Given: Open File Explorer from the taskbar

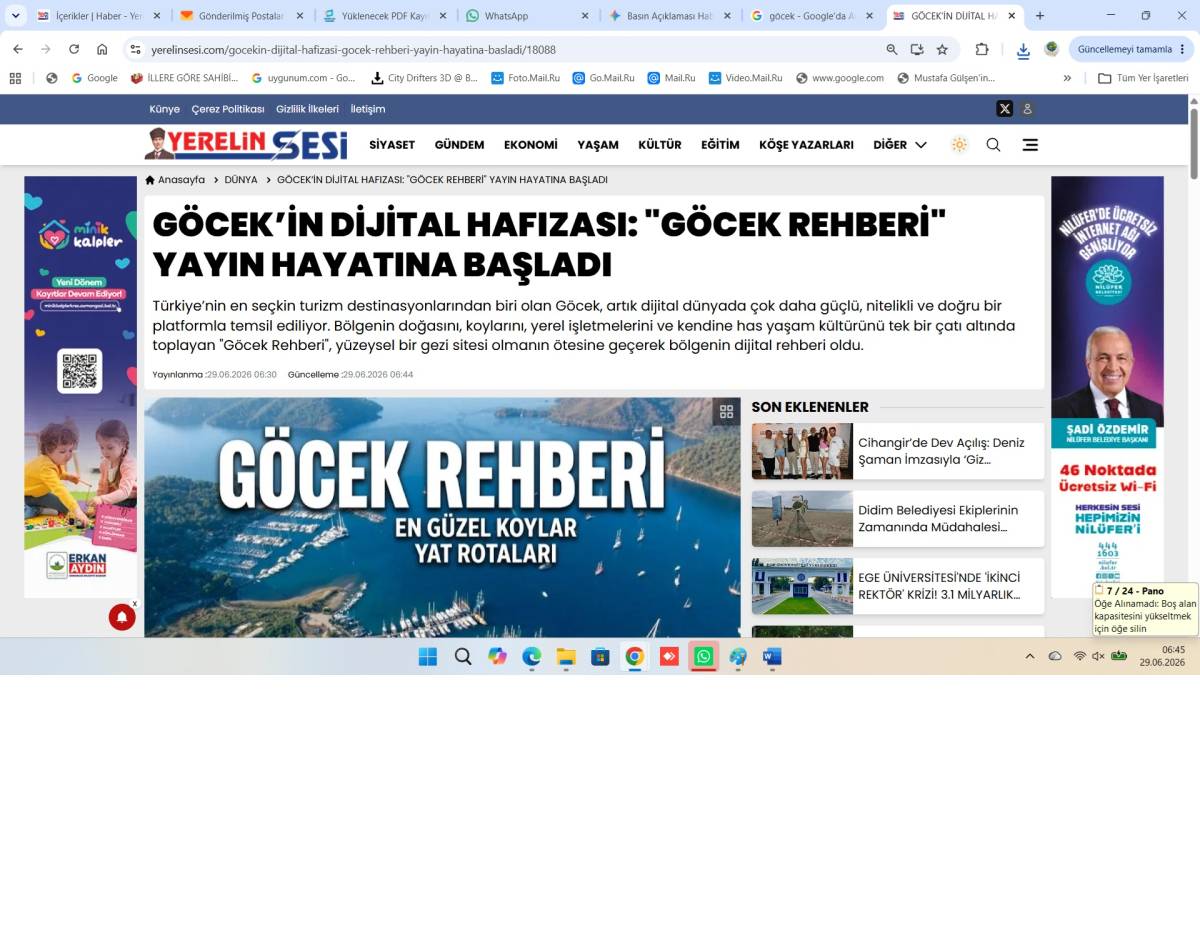Looking at the screenshot, I should [x=566, y=656].
